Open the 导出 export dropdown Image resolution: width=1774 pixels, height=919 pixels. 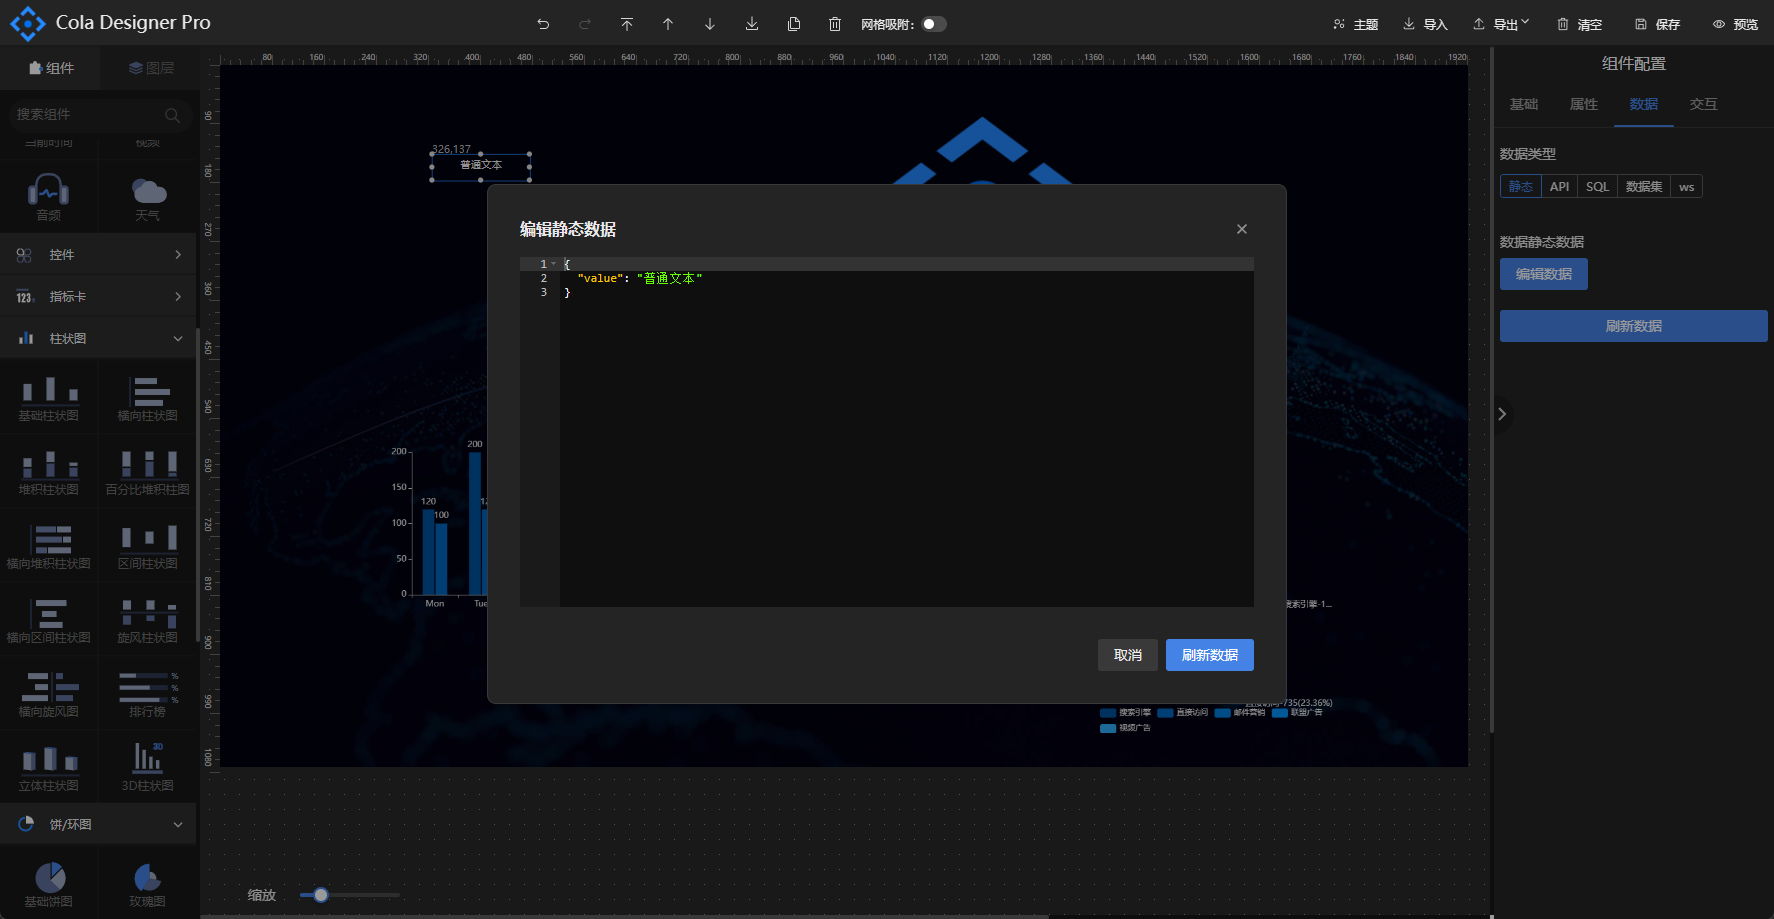coord(1502,24)
